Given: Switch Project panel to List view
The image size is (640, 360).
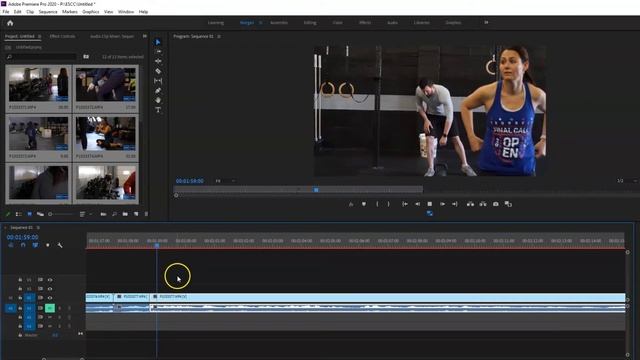Looking at the screenshot, I should click(x=18, y=214).
